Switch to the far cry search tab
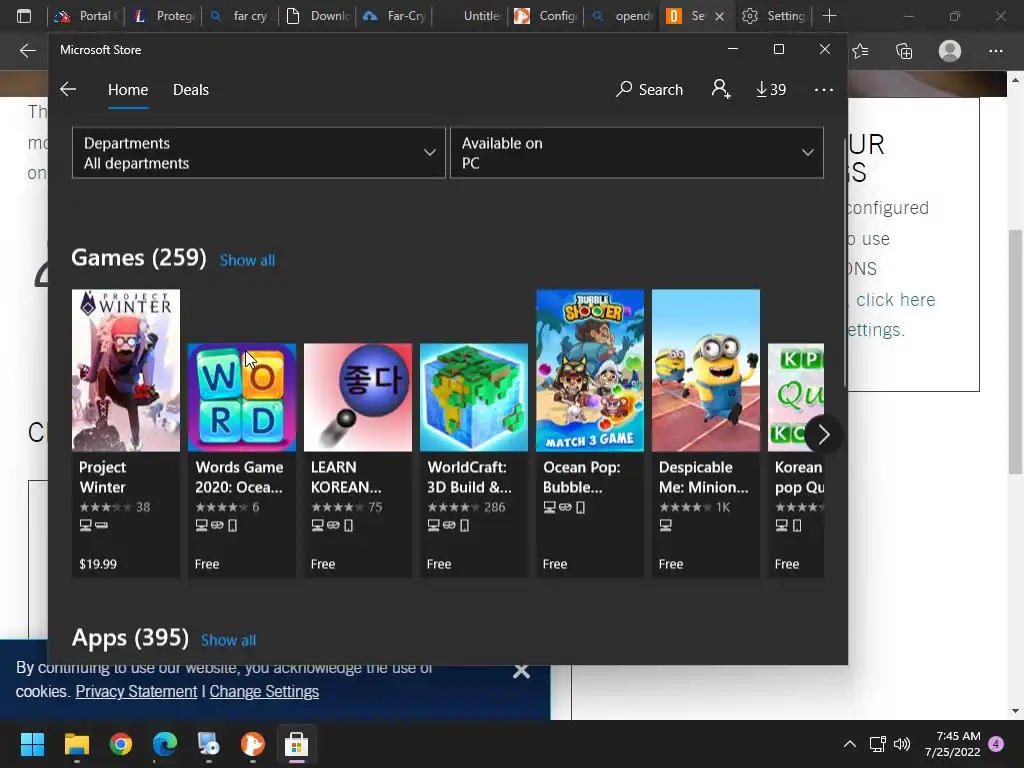 [x=241, y=16]
